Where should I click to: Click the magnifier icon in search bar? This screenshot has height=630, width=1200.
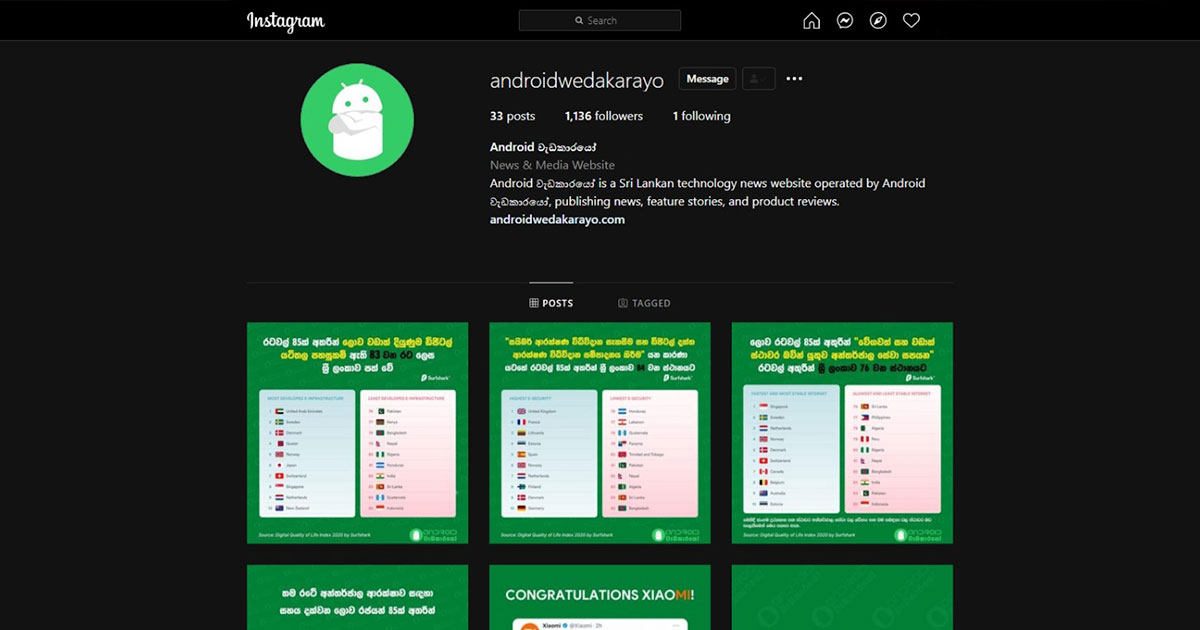(x=578, y=20)
